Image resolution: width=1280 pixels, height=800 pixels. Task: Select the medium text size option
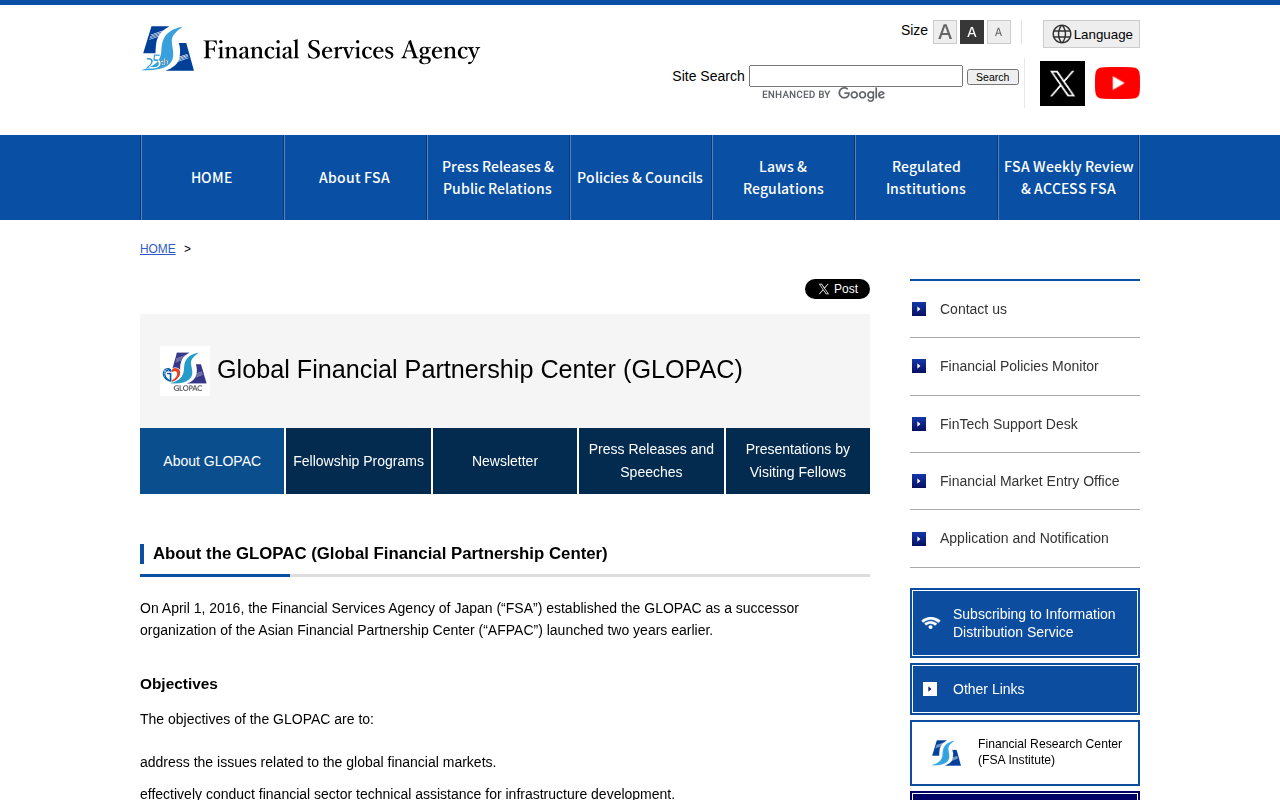coord(972,32)
